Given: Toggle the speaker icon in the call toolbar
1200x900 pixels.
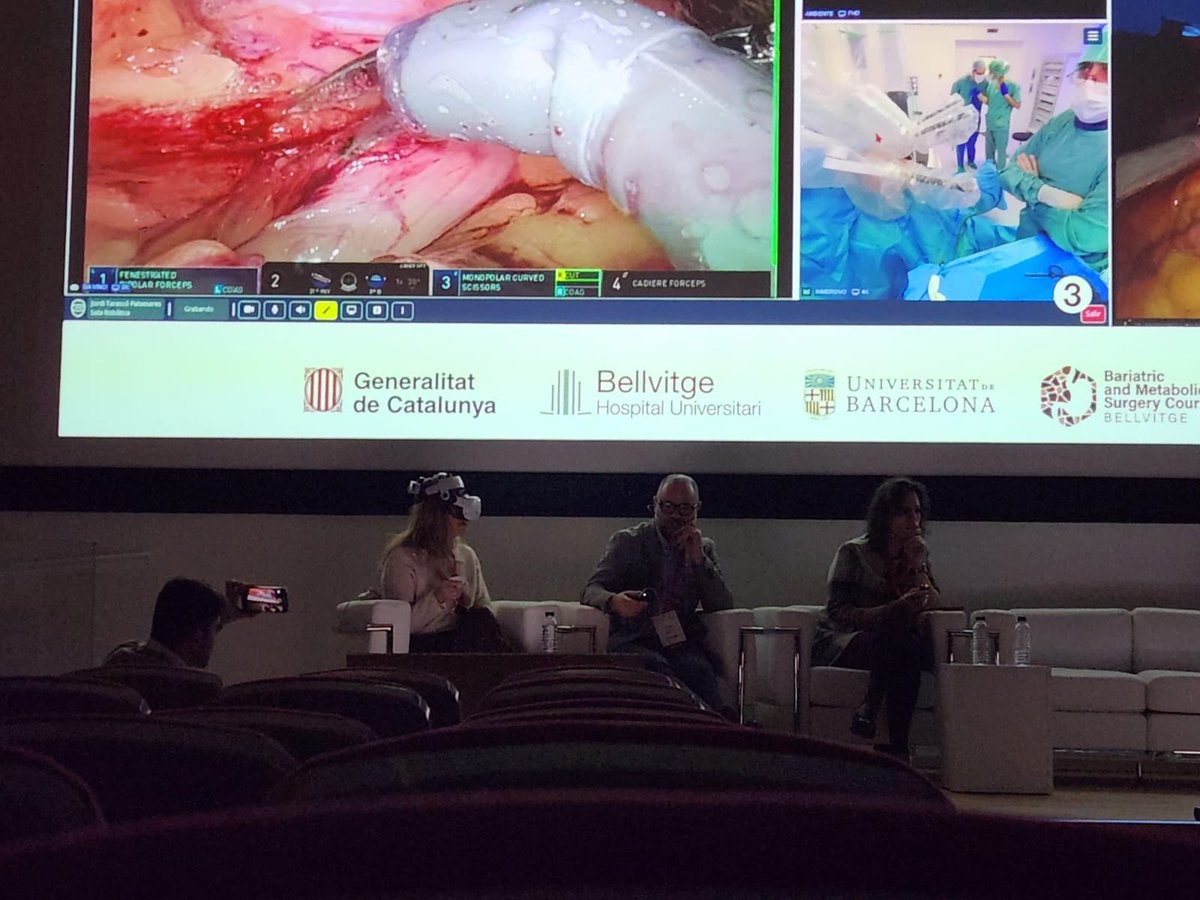Looking at the screenshot, I should [x=300, y=310].
